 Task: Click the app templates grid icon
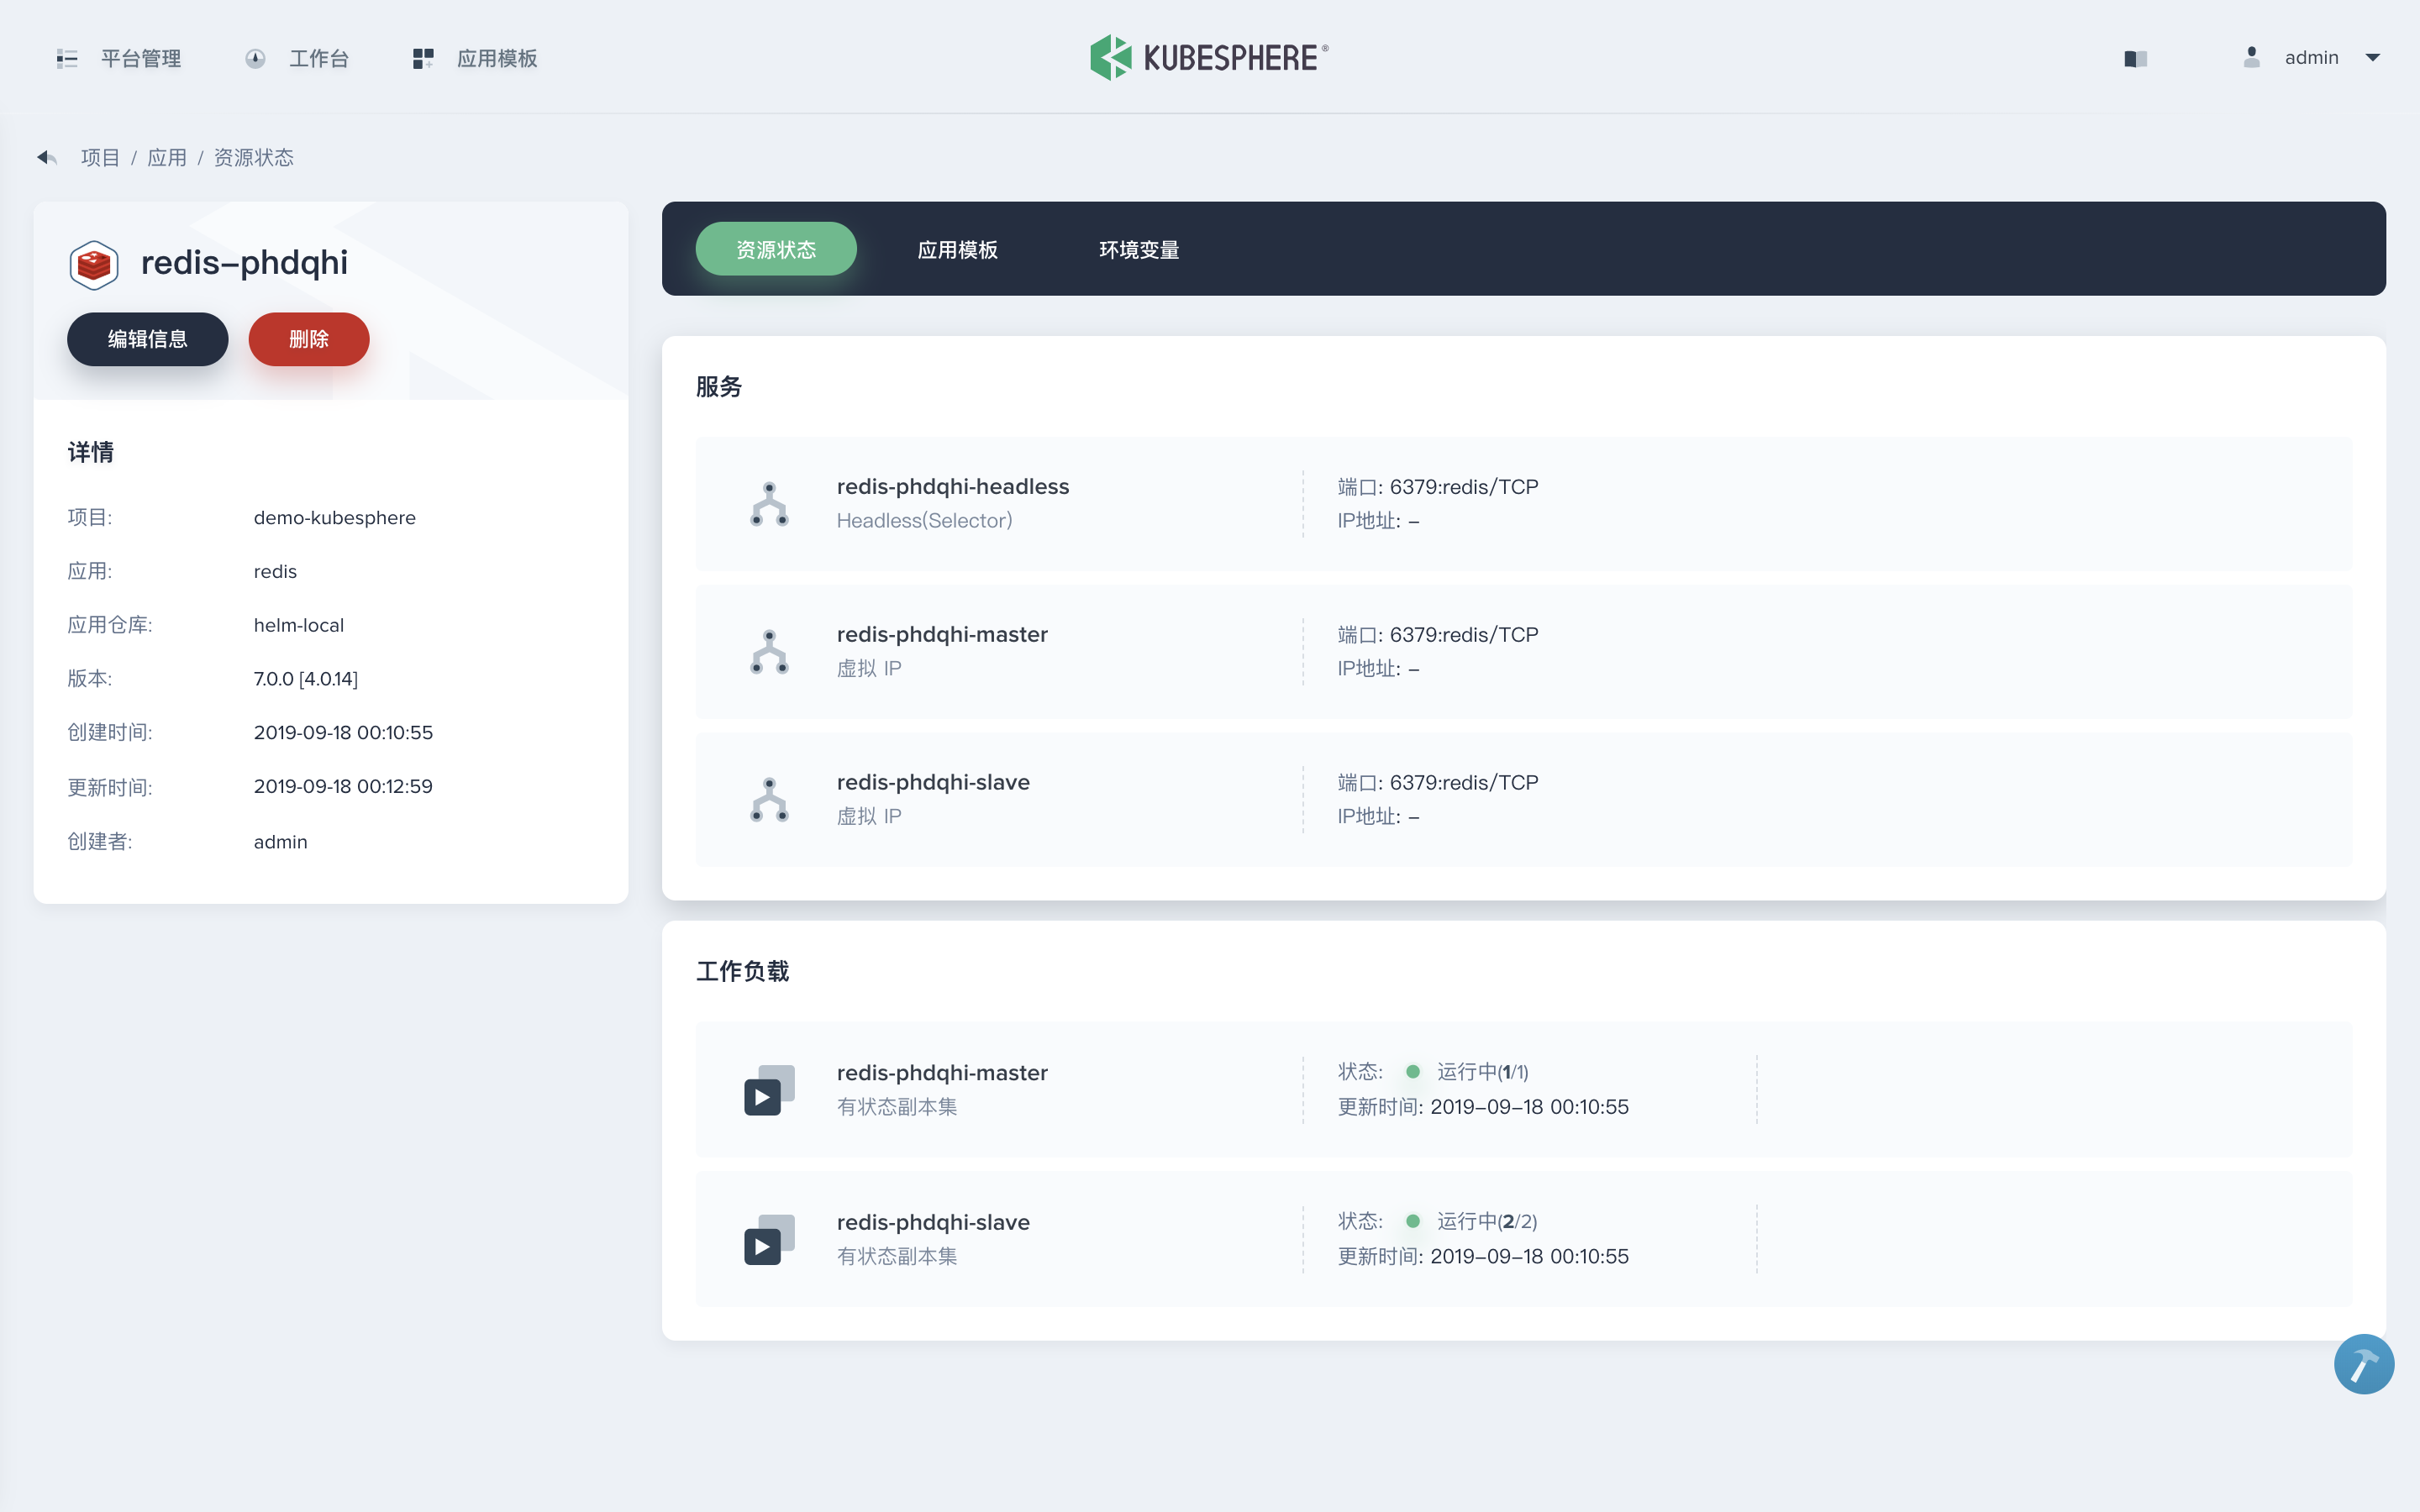pyautogui.click(x=423, y=58)
